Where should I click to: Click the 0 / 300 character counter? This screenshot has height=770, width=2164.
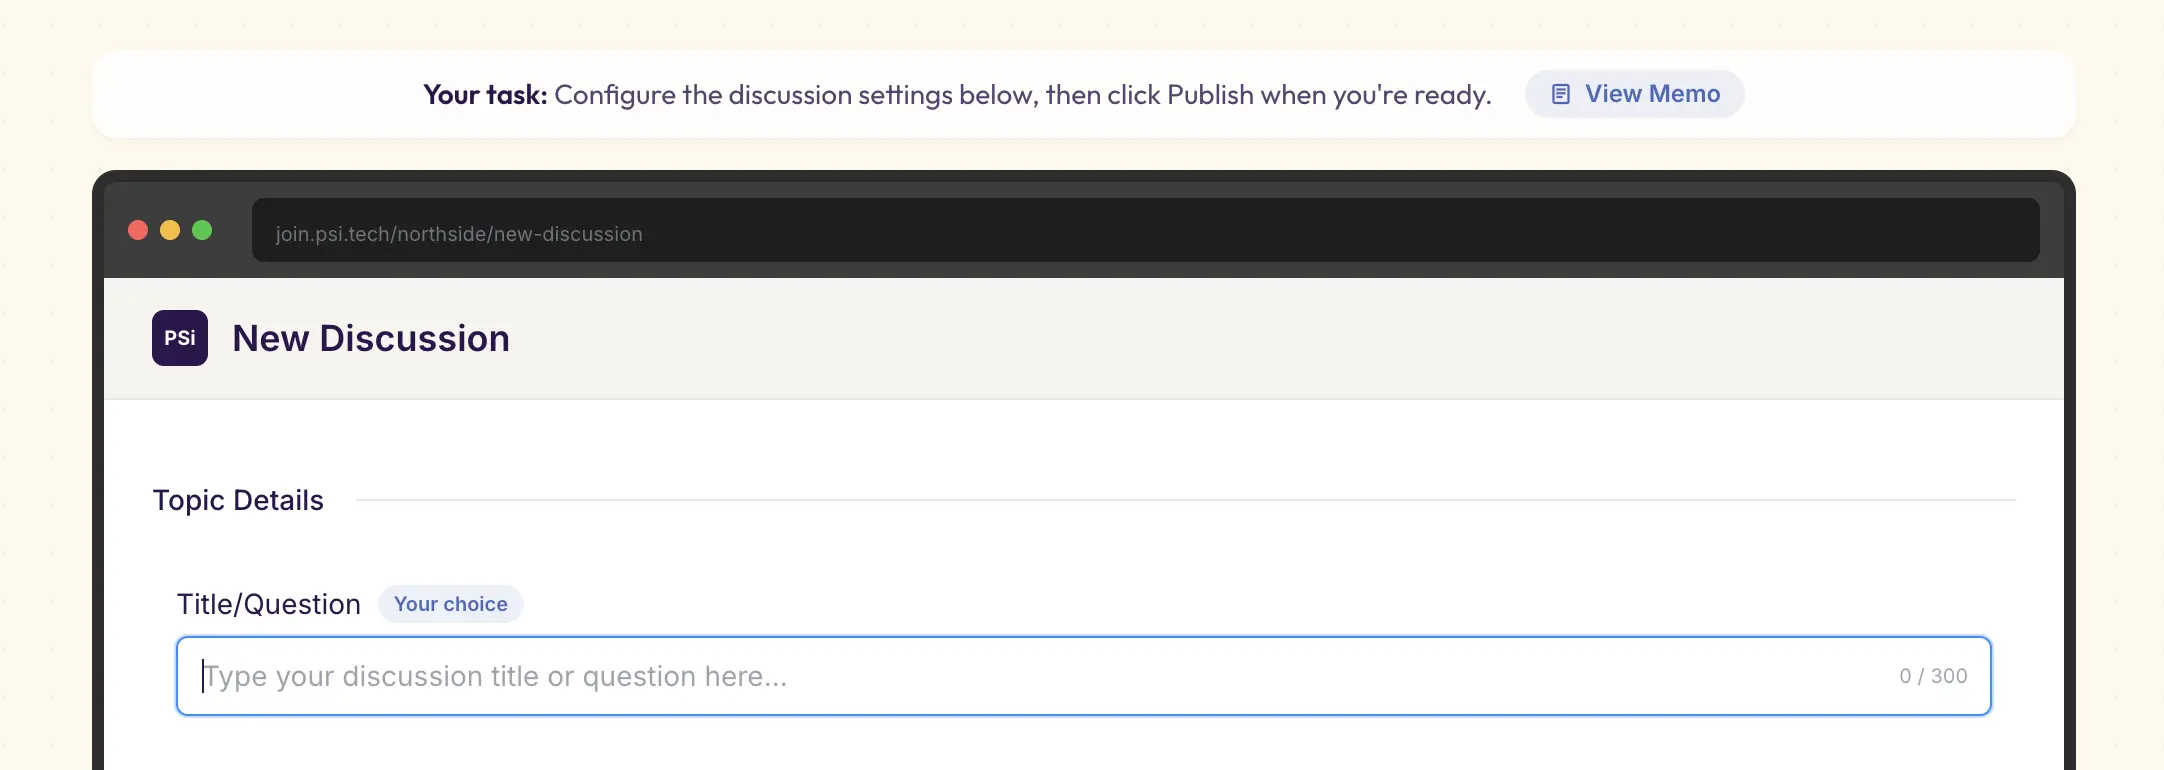click(x=1933, y=676)
